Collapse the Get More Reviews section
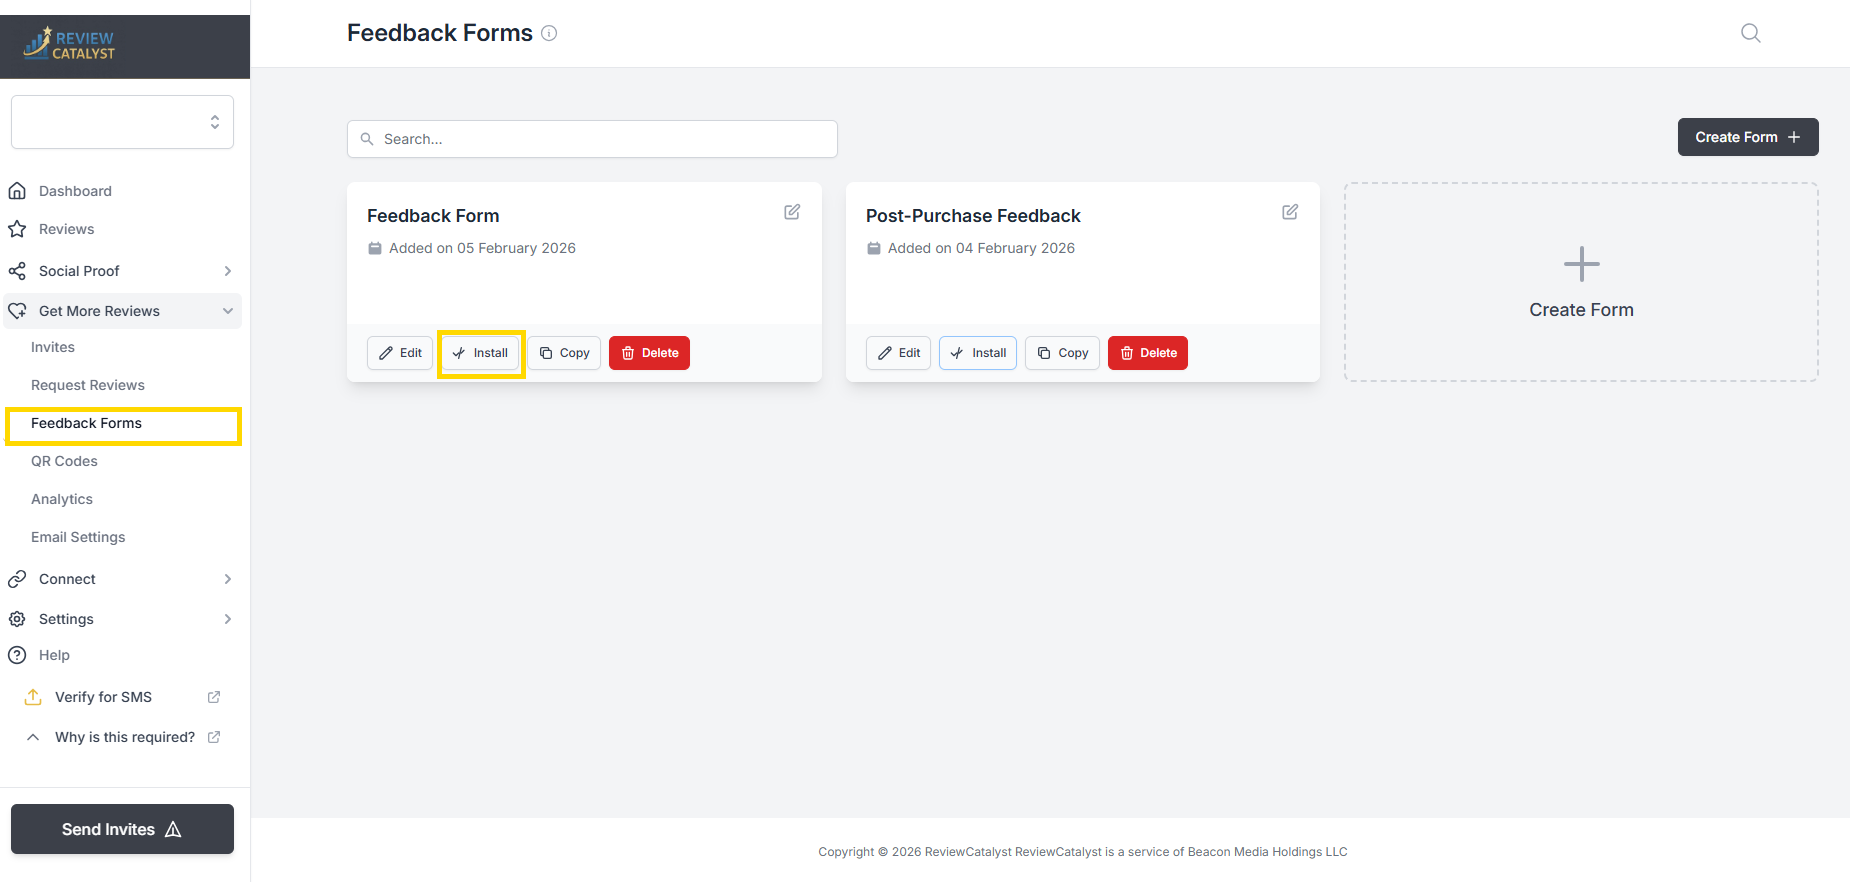This screenshot has width=1850, height=882. (x=227, y=311)
